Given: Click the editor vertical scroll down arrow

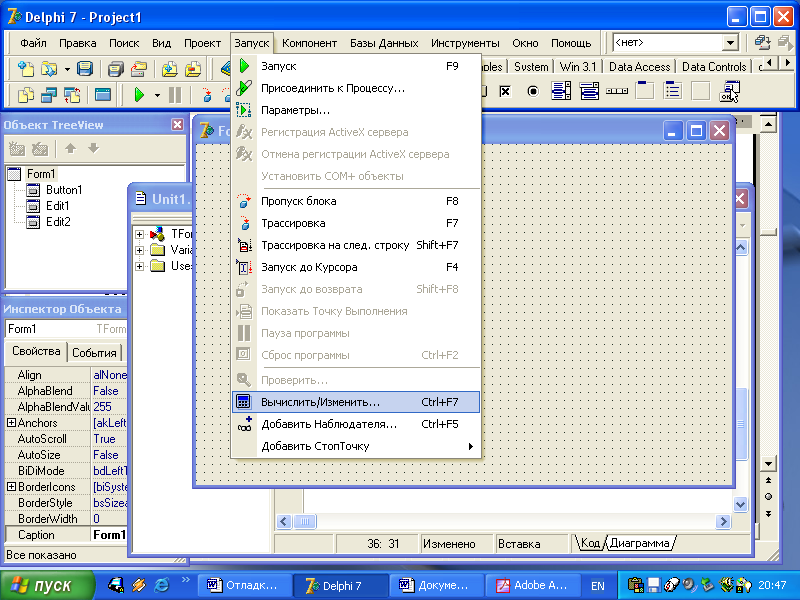Looking at the screenshot, I should (x=740, y=505).
